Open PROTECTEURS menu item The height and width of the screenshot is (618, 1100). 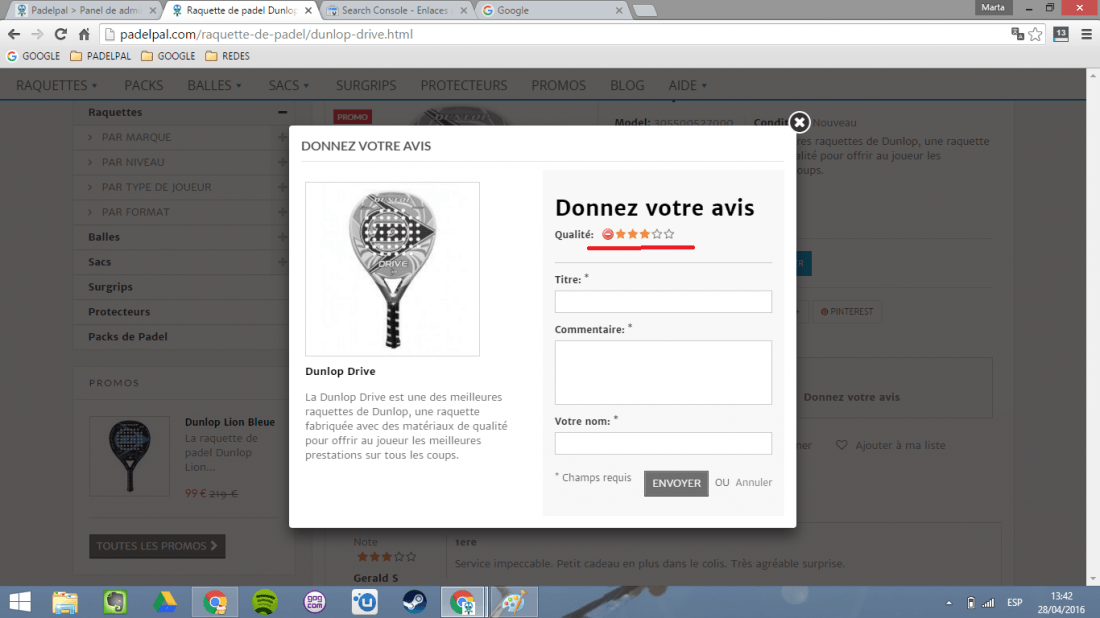click(464, 85)
